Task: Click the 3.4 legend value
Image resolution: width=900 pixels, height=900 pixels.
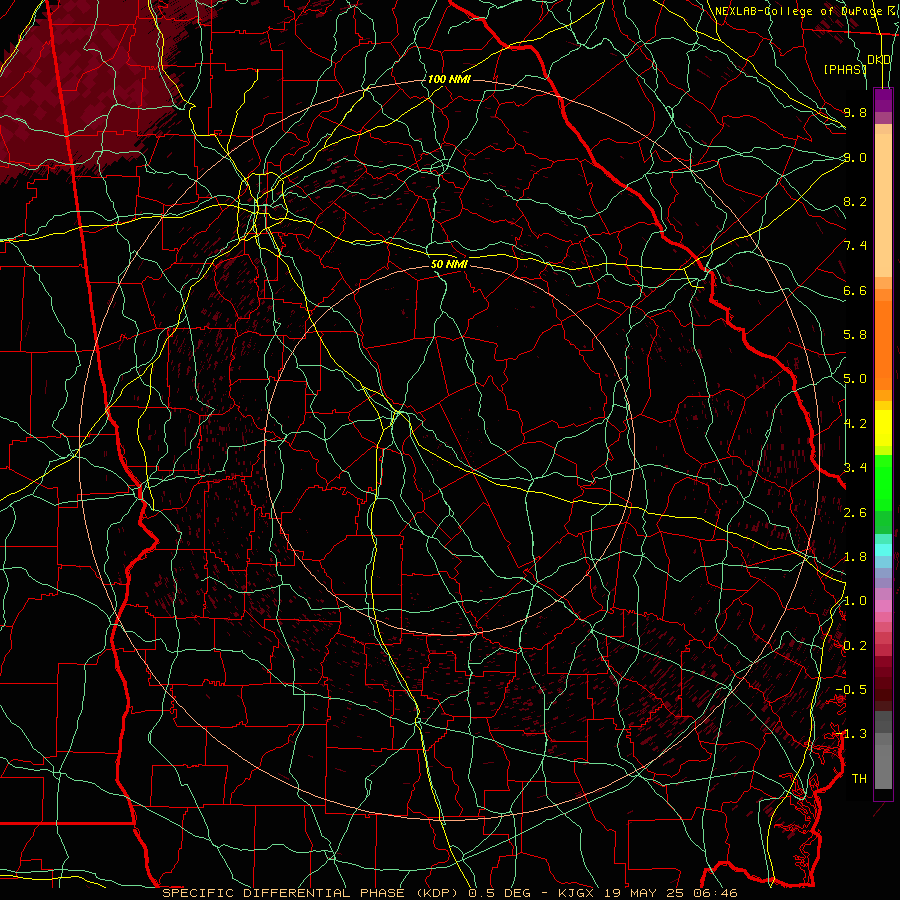Action: point(855,468)
